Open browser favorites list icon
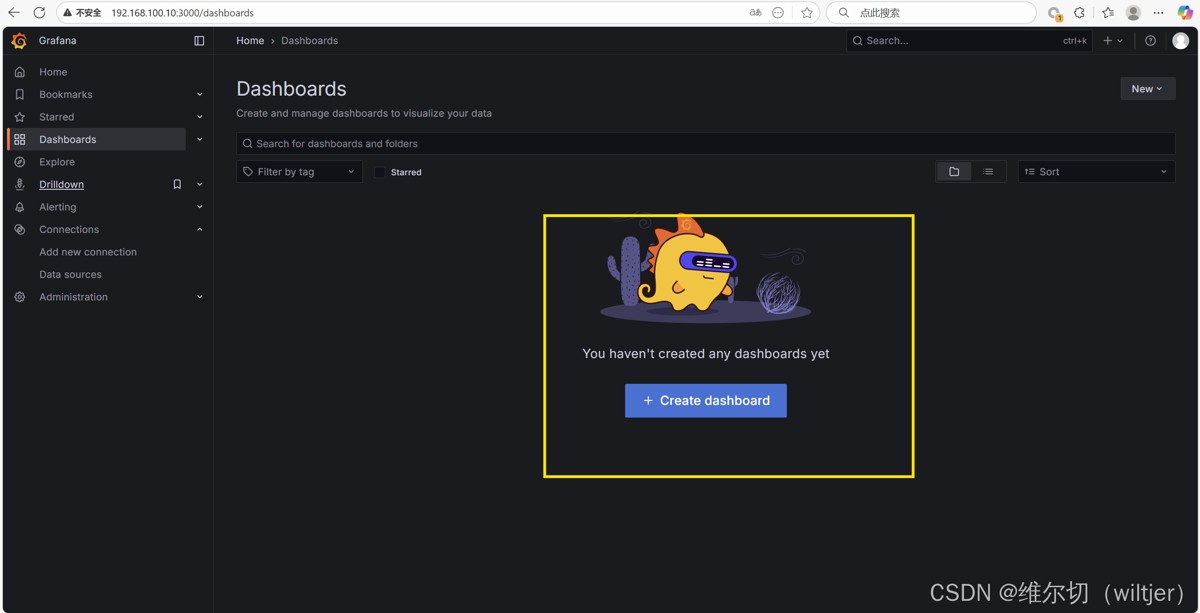This screenshot has width=1200, height=613. coord(1107,13)
